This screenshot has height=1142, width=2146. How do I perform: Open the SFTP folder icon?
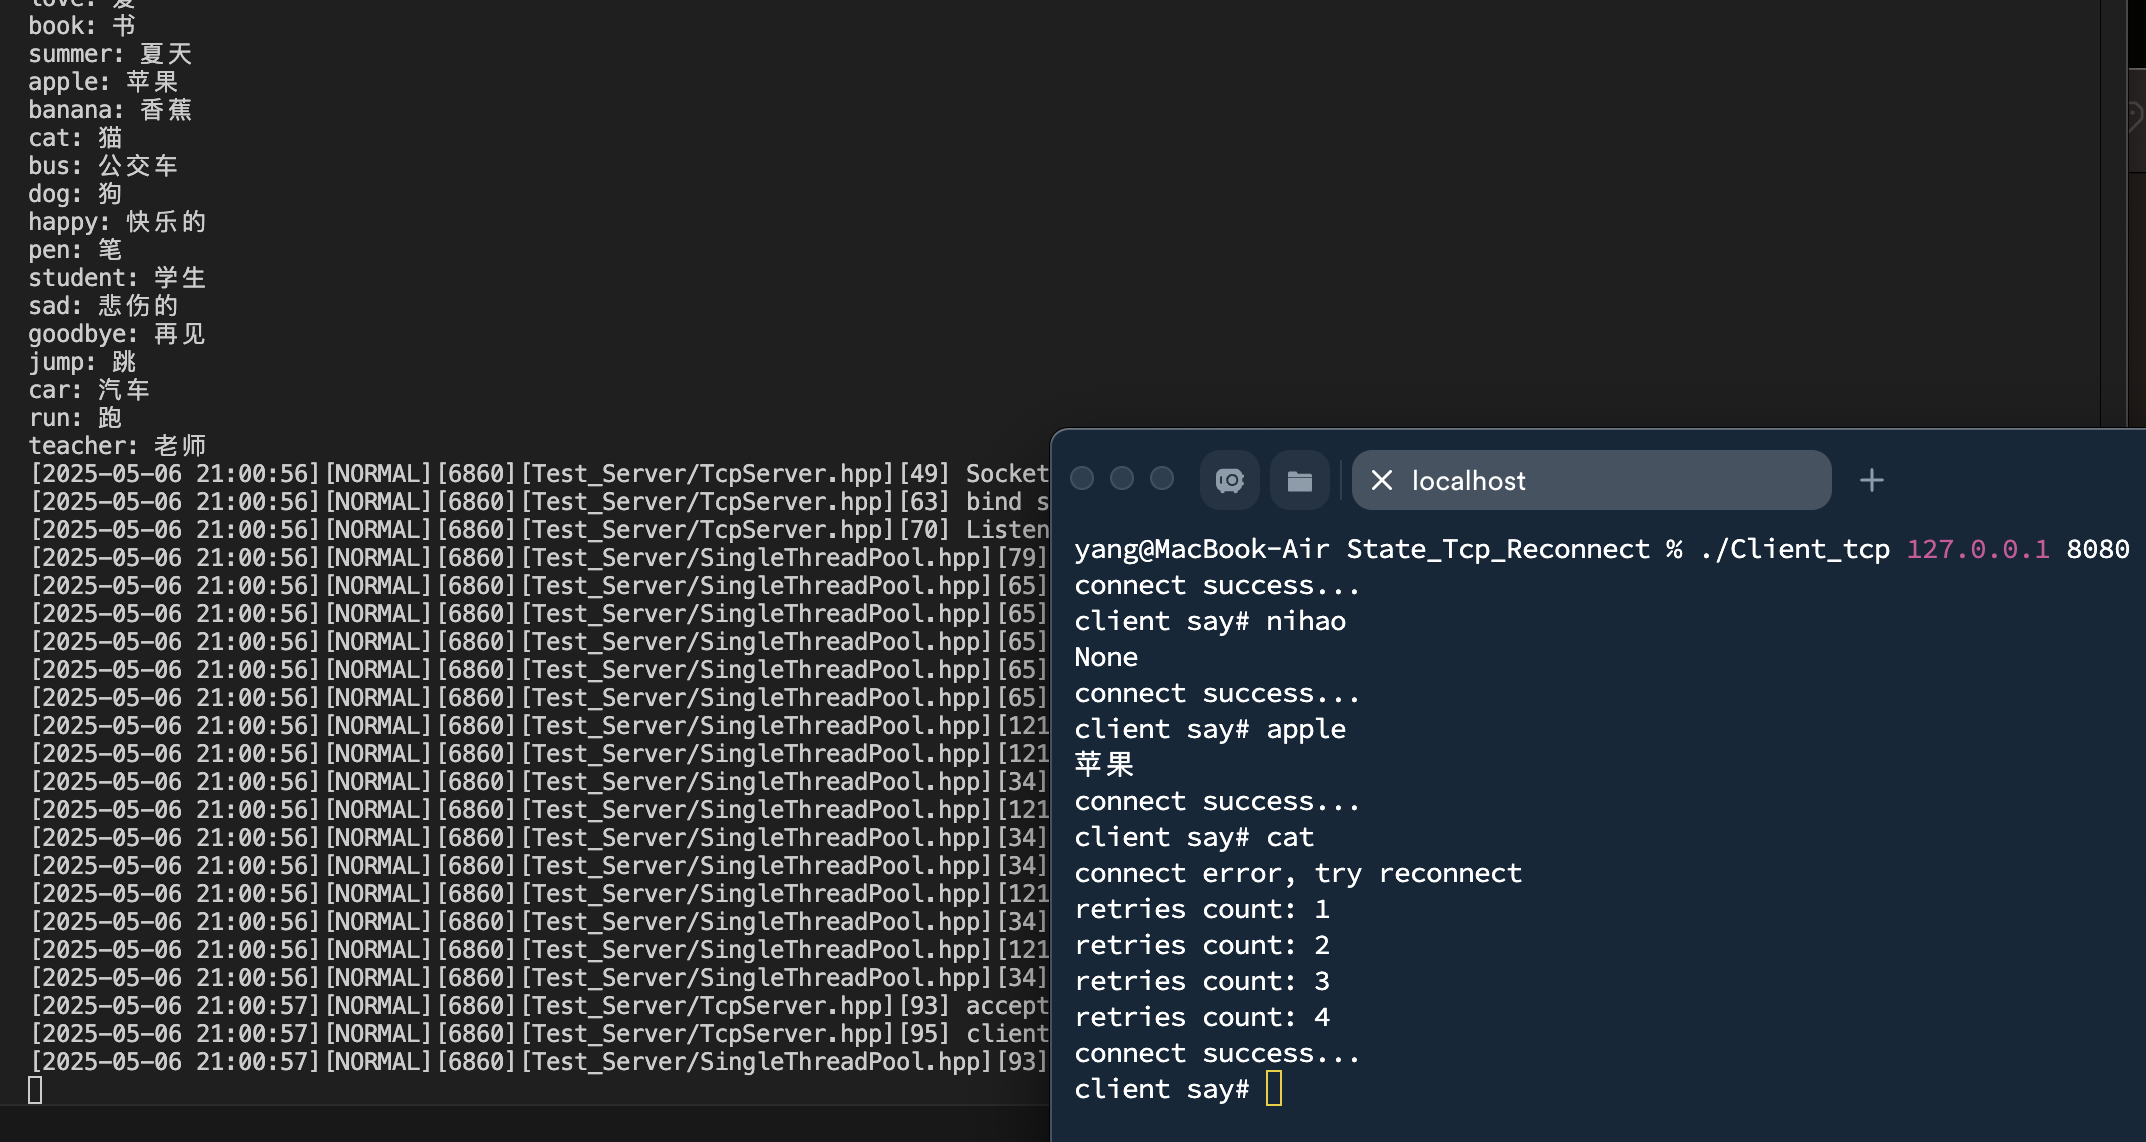(1299, 481)
